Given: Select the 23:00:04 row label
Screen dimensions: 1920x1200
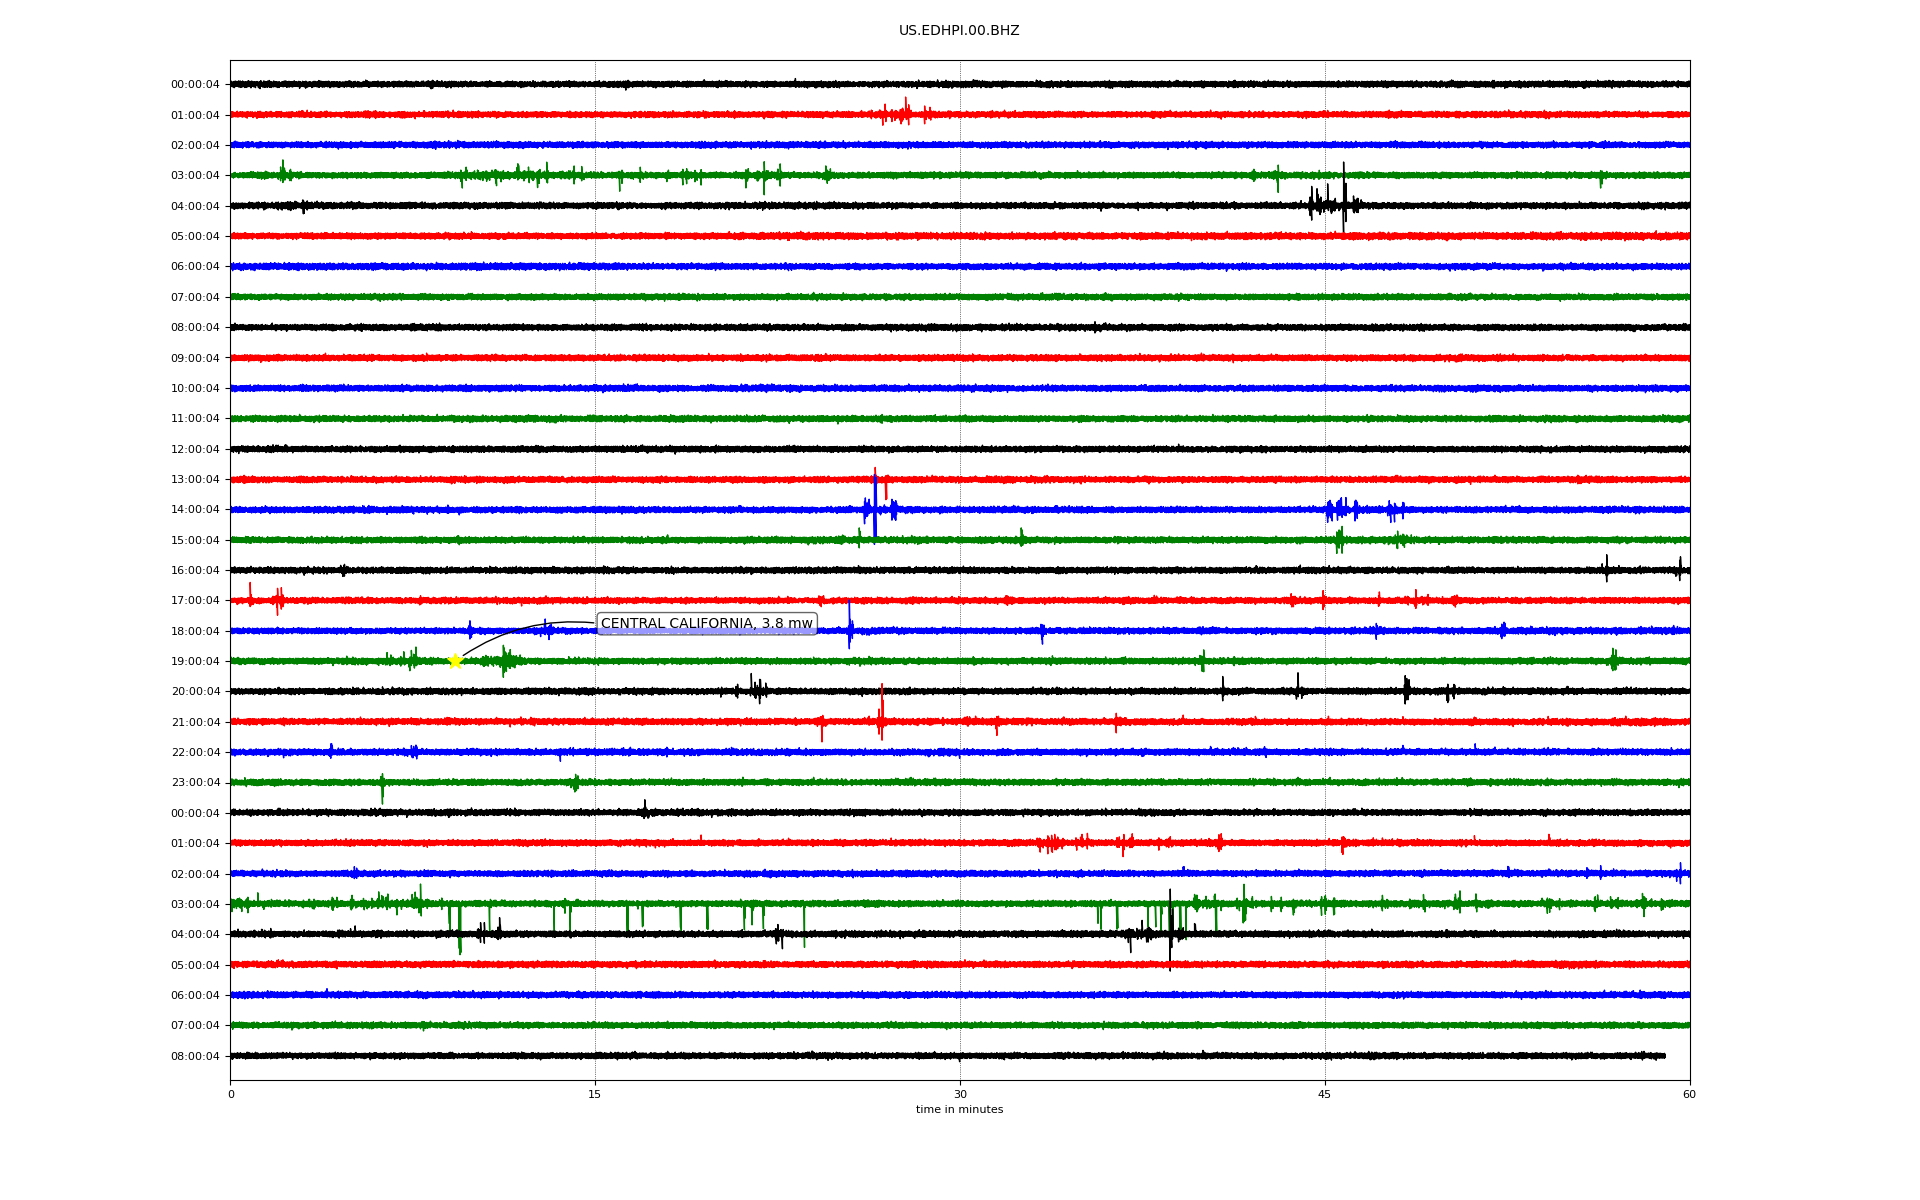Looking at the screenshot, I should [195, 783].
